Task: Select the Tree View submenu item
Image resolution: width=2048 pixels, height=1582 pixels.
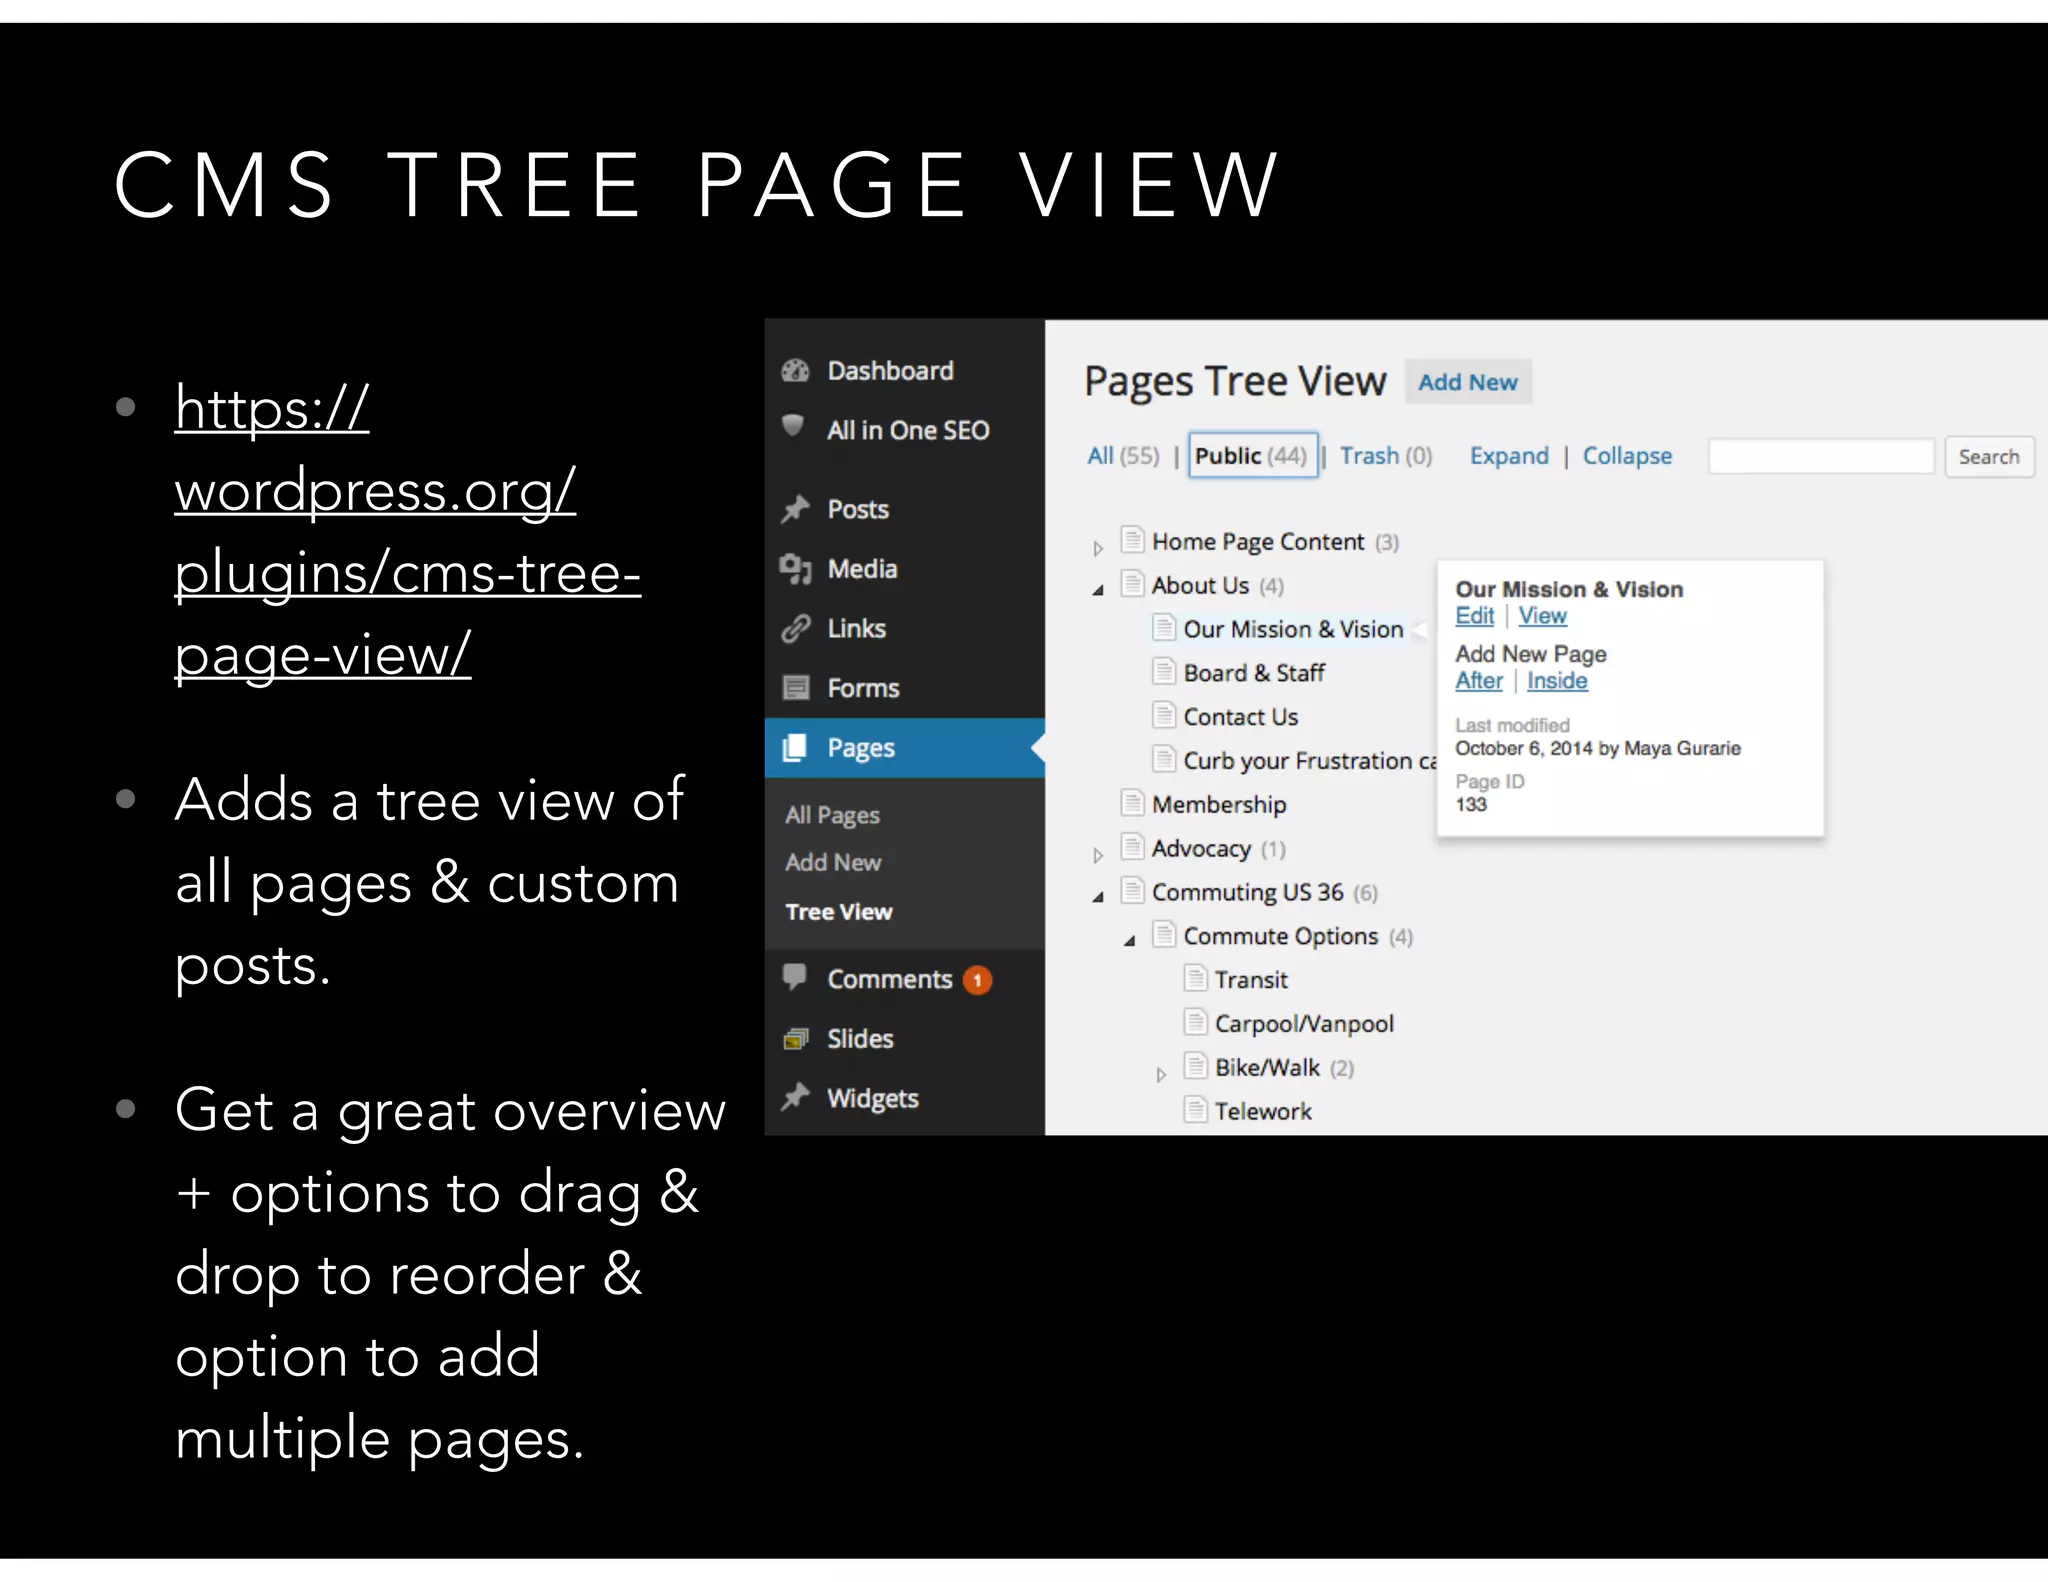Action: click(x=838, y=912)
